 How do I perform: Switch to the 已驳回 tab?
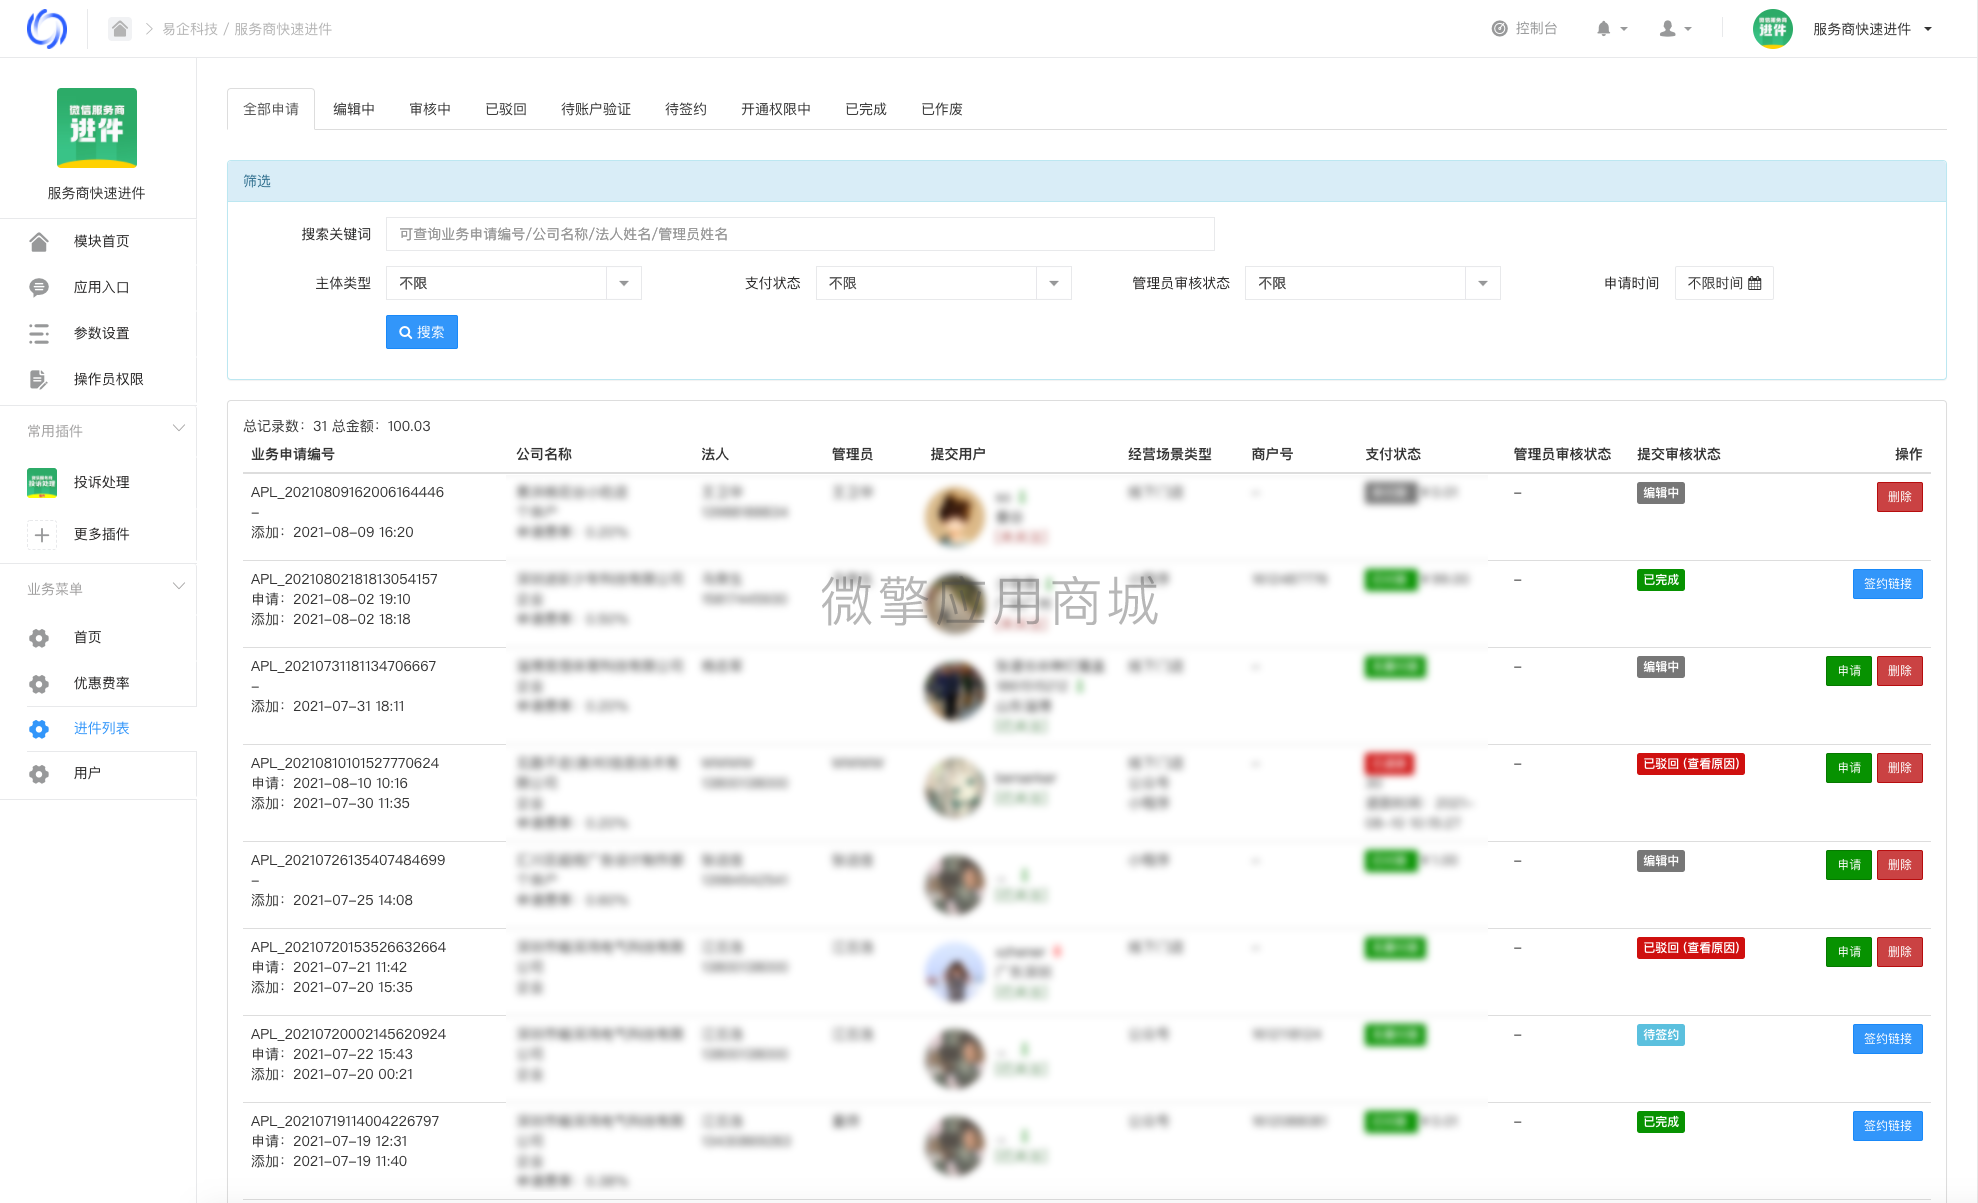[506, 109]
